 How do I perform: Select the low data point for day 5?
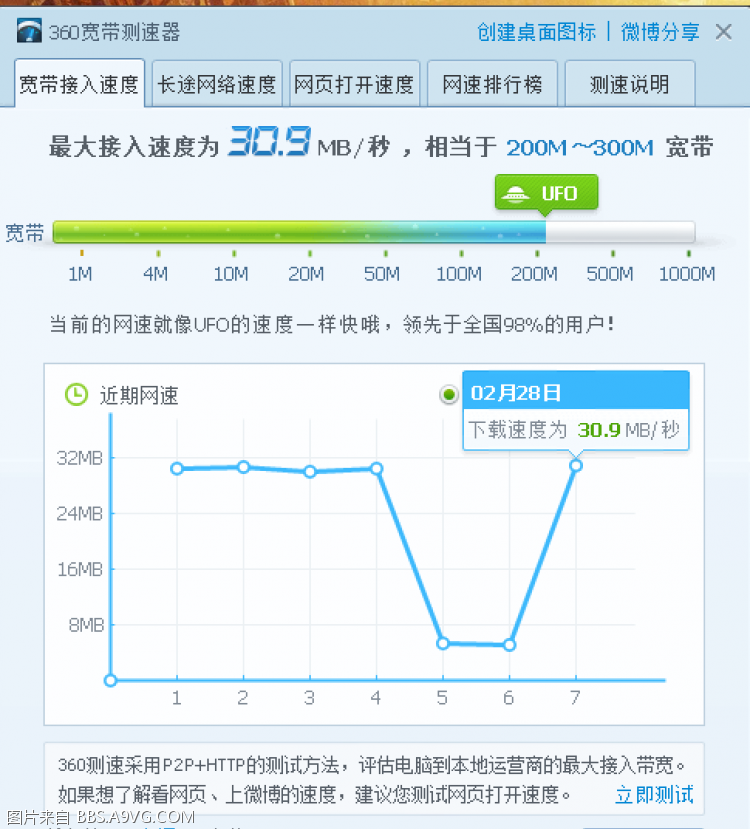pyautogui.click(x=443, y=643)
